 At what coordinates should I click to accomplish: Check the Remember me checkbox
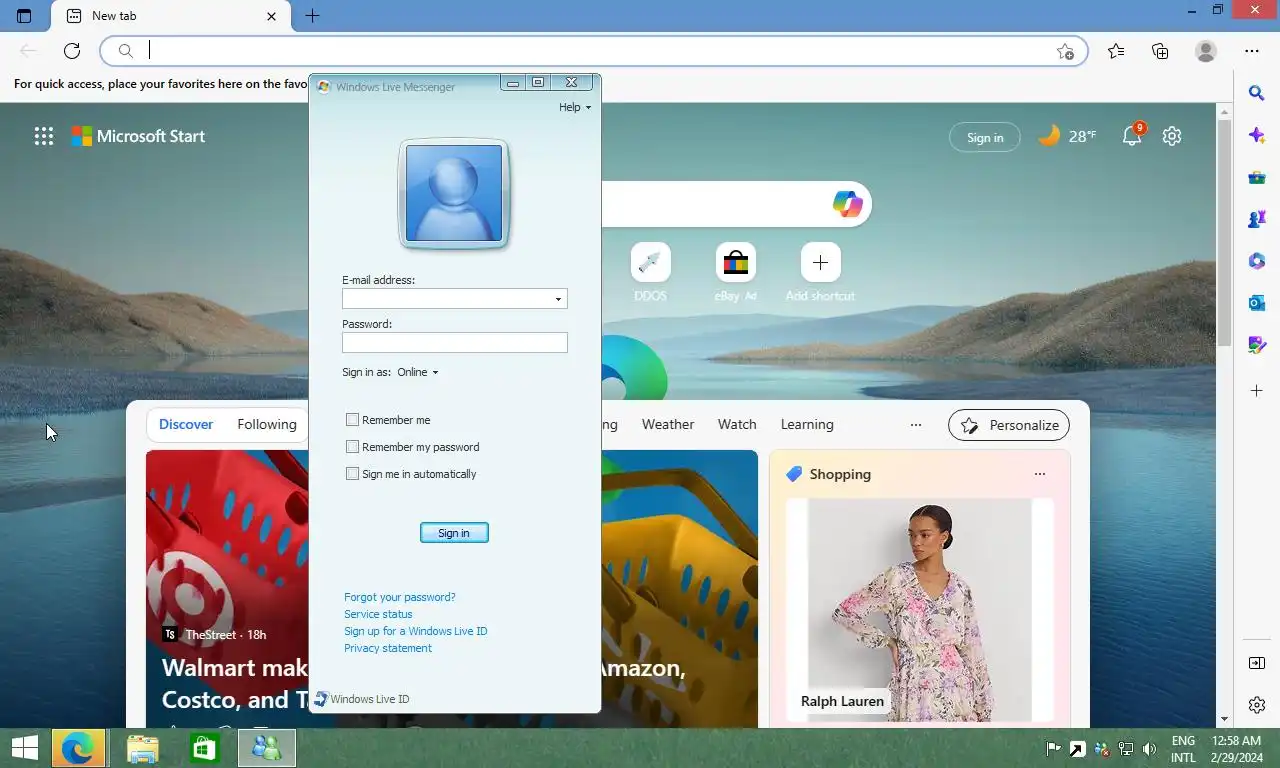[352, 420]
